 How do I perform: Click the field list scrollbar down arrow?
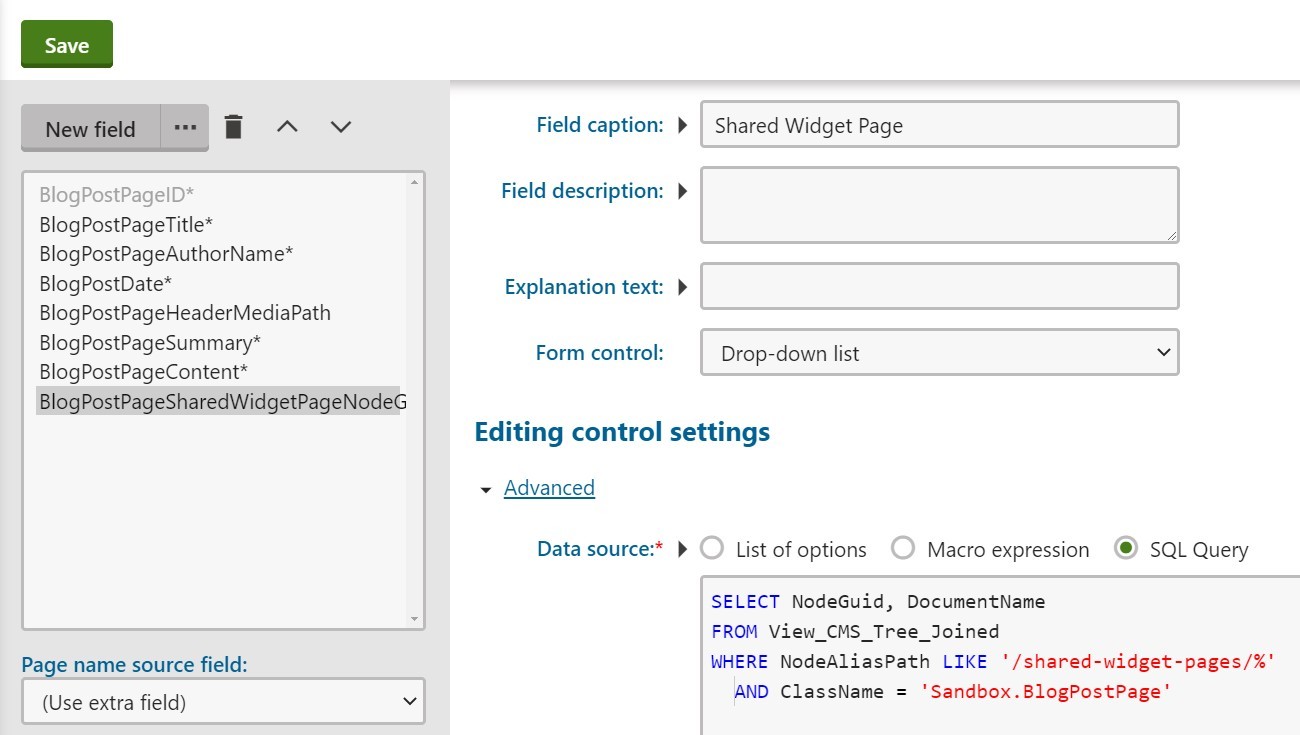[414, 619]
